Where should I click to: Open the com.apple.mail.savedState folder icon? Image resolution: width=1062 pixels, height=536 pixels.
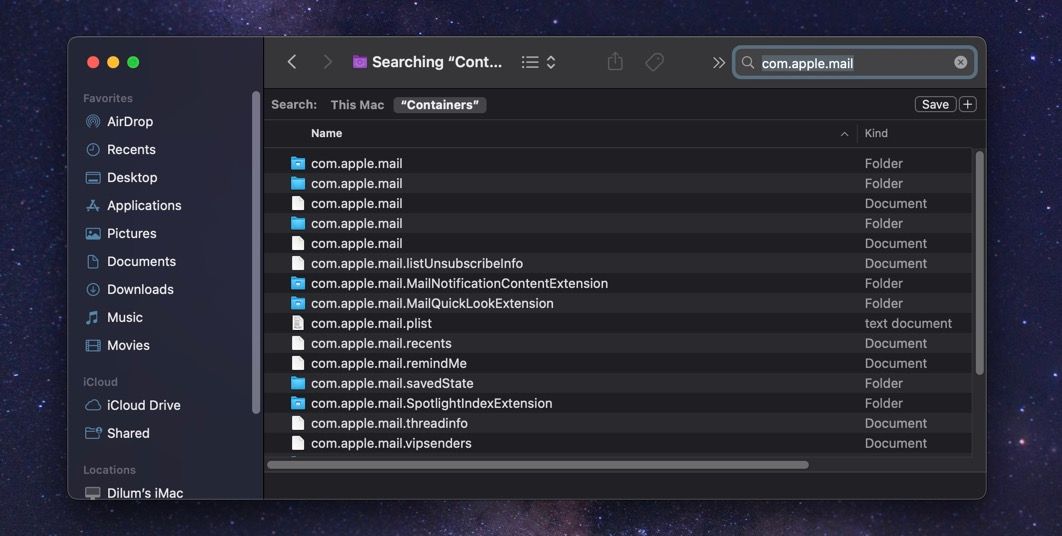pos(297,383)
